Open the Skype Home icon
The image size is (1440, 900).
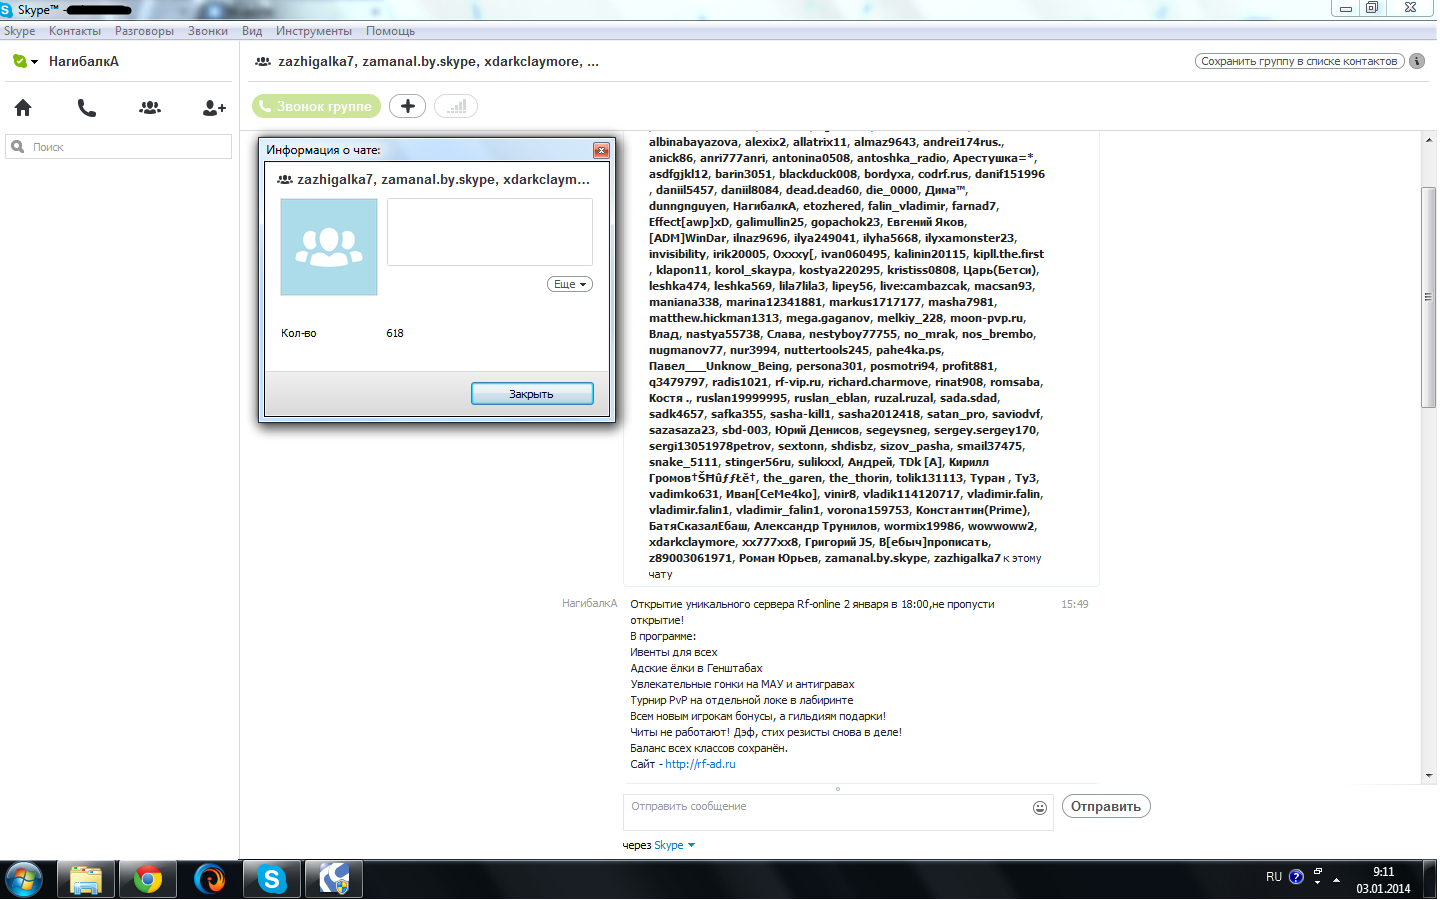click(x=23, y=107)
